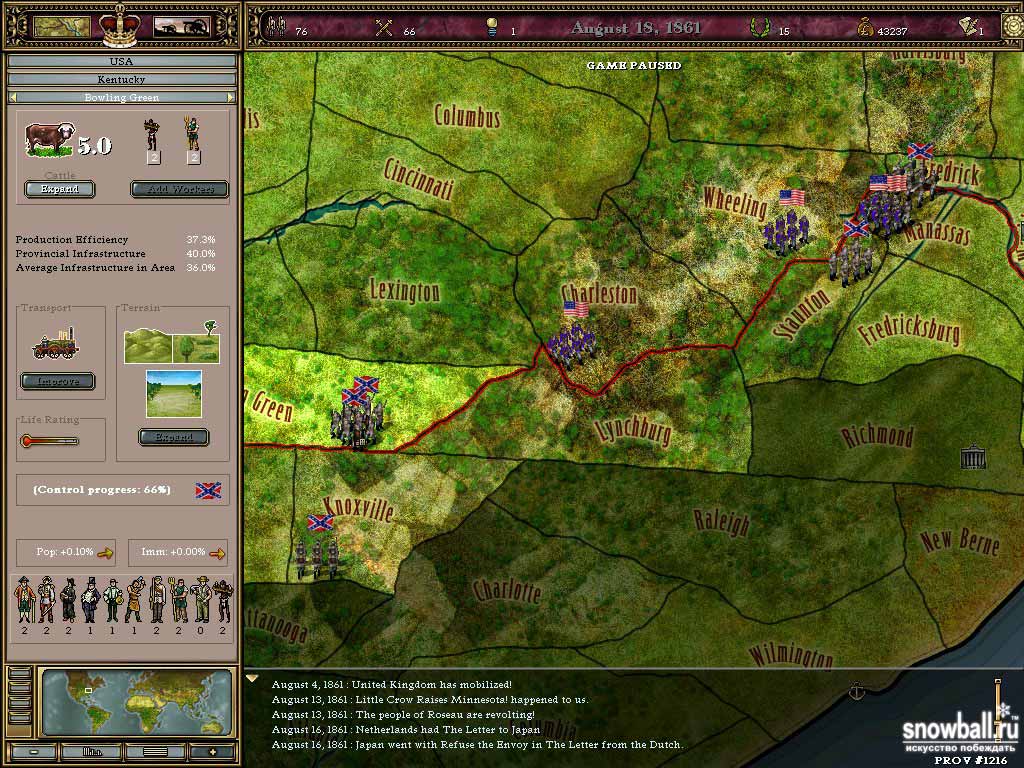This screenshot has height=768, width=1024.
Task: Open the USA country header
Action: pyautogui.click(x=121, y=61)
